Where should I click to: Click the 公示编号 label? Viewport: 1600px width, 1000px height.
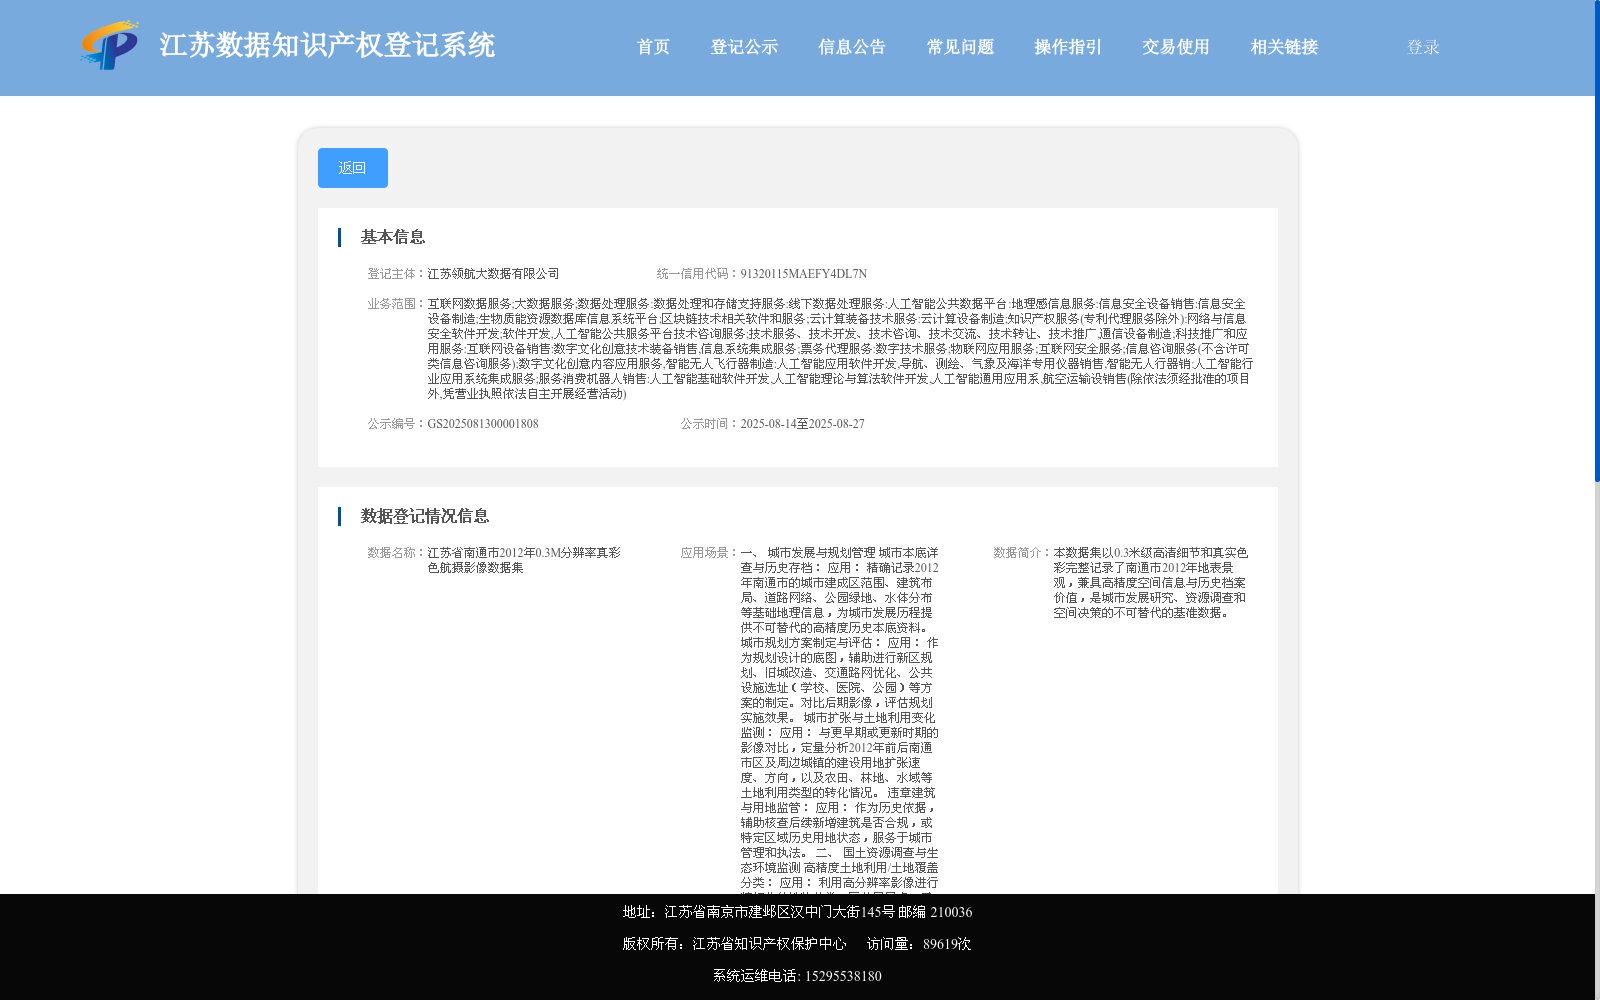[x=397, y=424]
